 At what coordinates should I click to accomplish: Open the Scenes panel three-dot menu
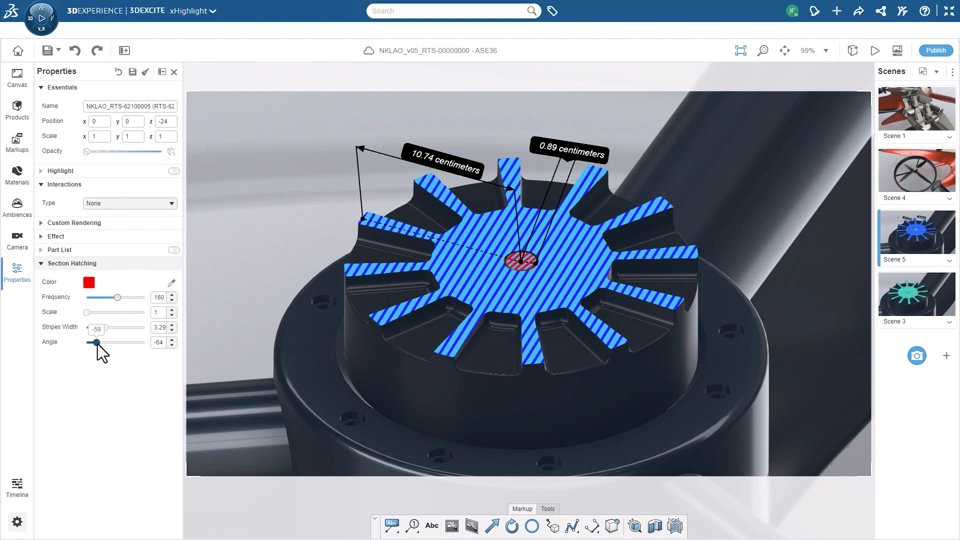pos(952,72)
